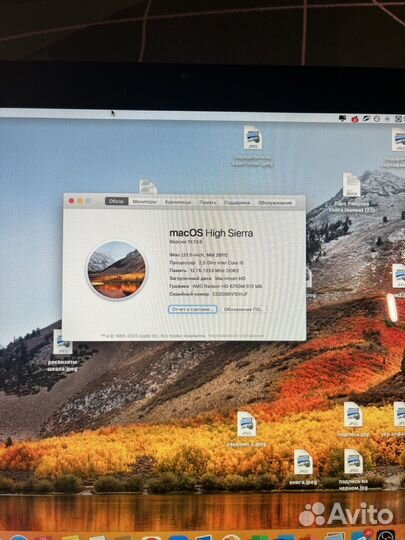Open the Хранилище tab
Image resolution: width=405 pixels, height=540 pixels.
click(178, 202)
